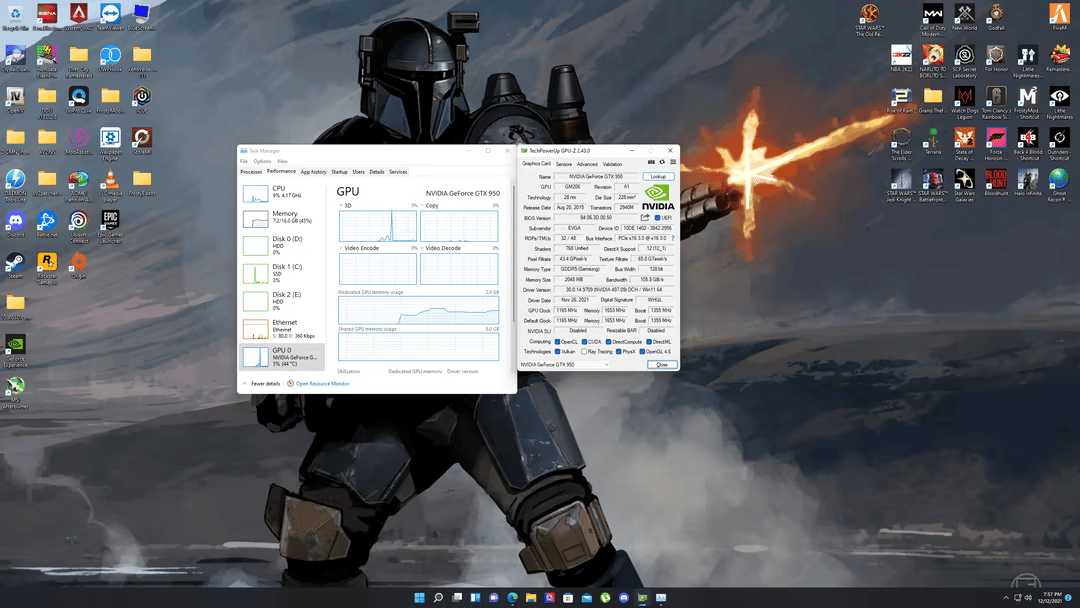Toggle the OpenGL 4.6 checkbox

pyautogui.click(x=642, y=351)
